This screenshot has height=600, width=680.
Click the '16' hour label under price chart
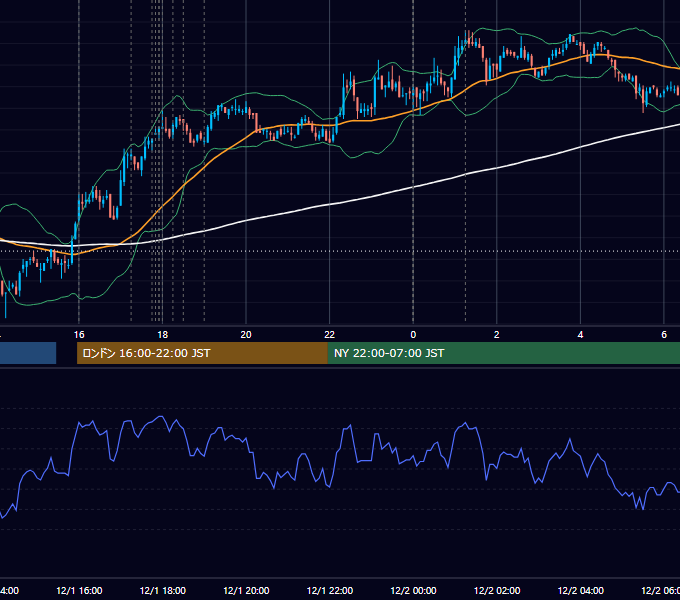click(x=79, y=335)
